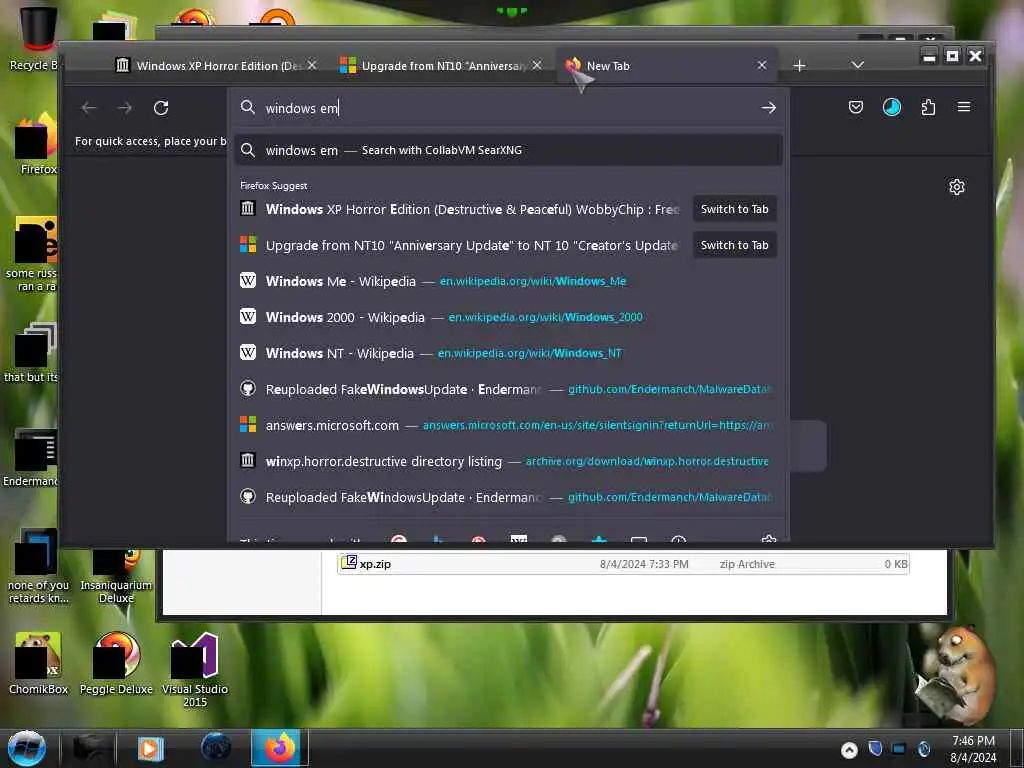The image size is (1024, 768).
Task: Open the Windows Start orb
Action: (x=27, y=748)
